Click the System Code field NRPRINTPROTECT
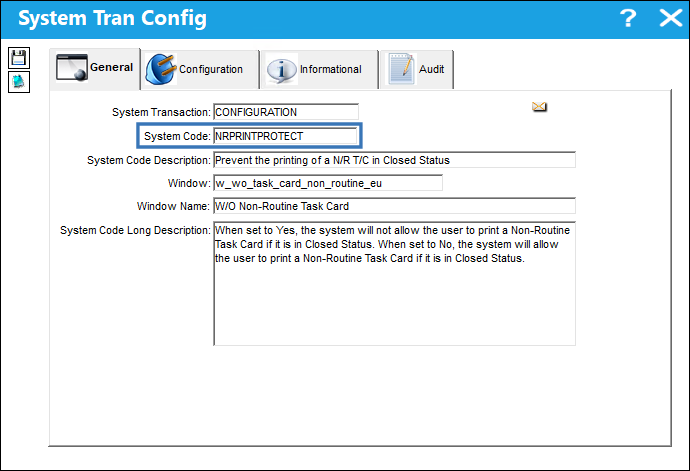The height and width of the screenshot is (471, 690). (286, 136)
